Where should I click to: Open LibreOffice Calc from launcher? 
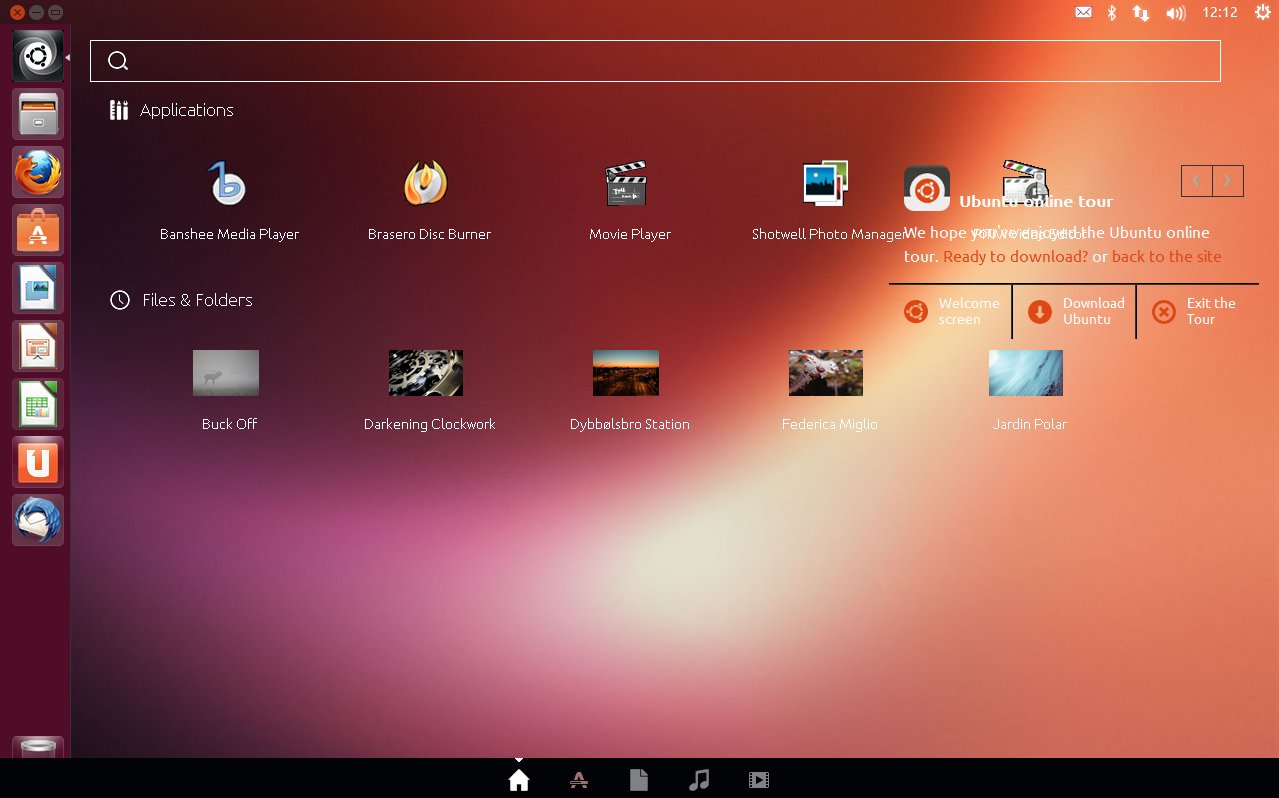click(x=38, y=404)
